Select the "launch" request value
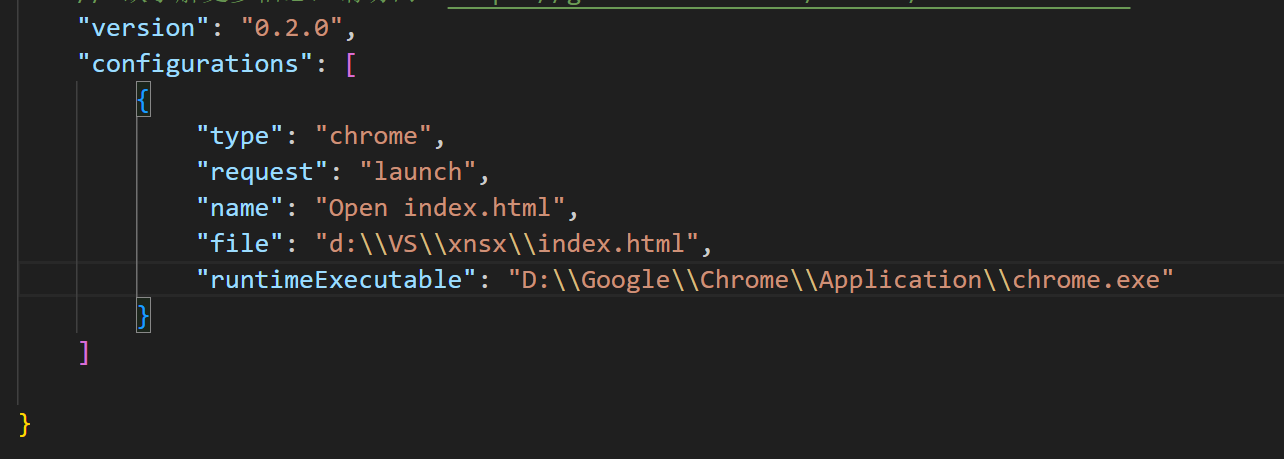Screen dimensions: 1284x459 (x=418, y=172)
